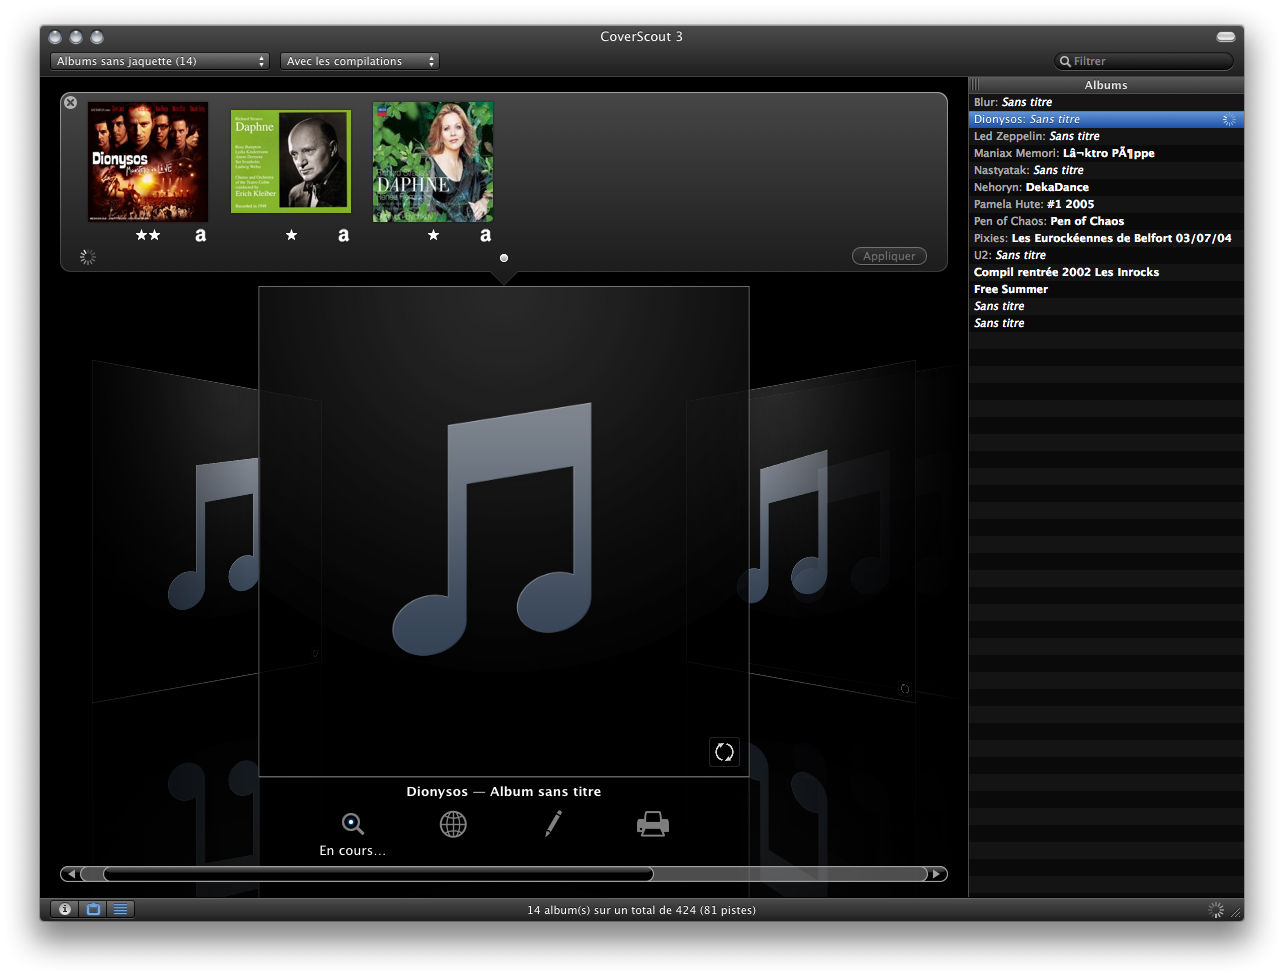
Task: Select the Dionysos Monsters in Live cover thumbnail
Action: pos(148,161)
